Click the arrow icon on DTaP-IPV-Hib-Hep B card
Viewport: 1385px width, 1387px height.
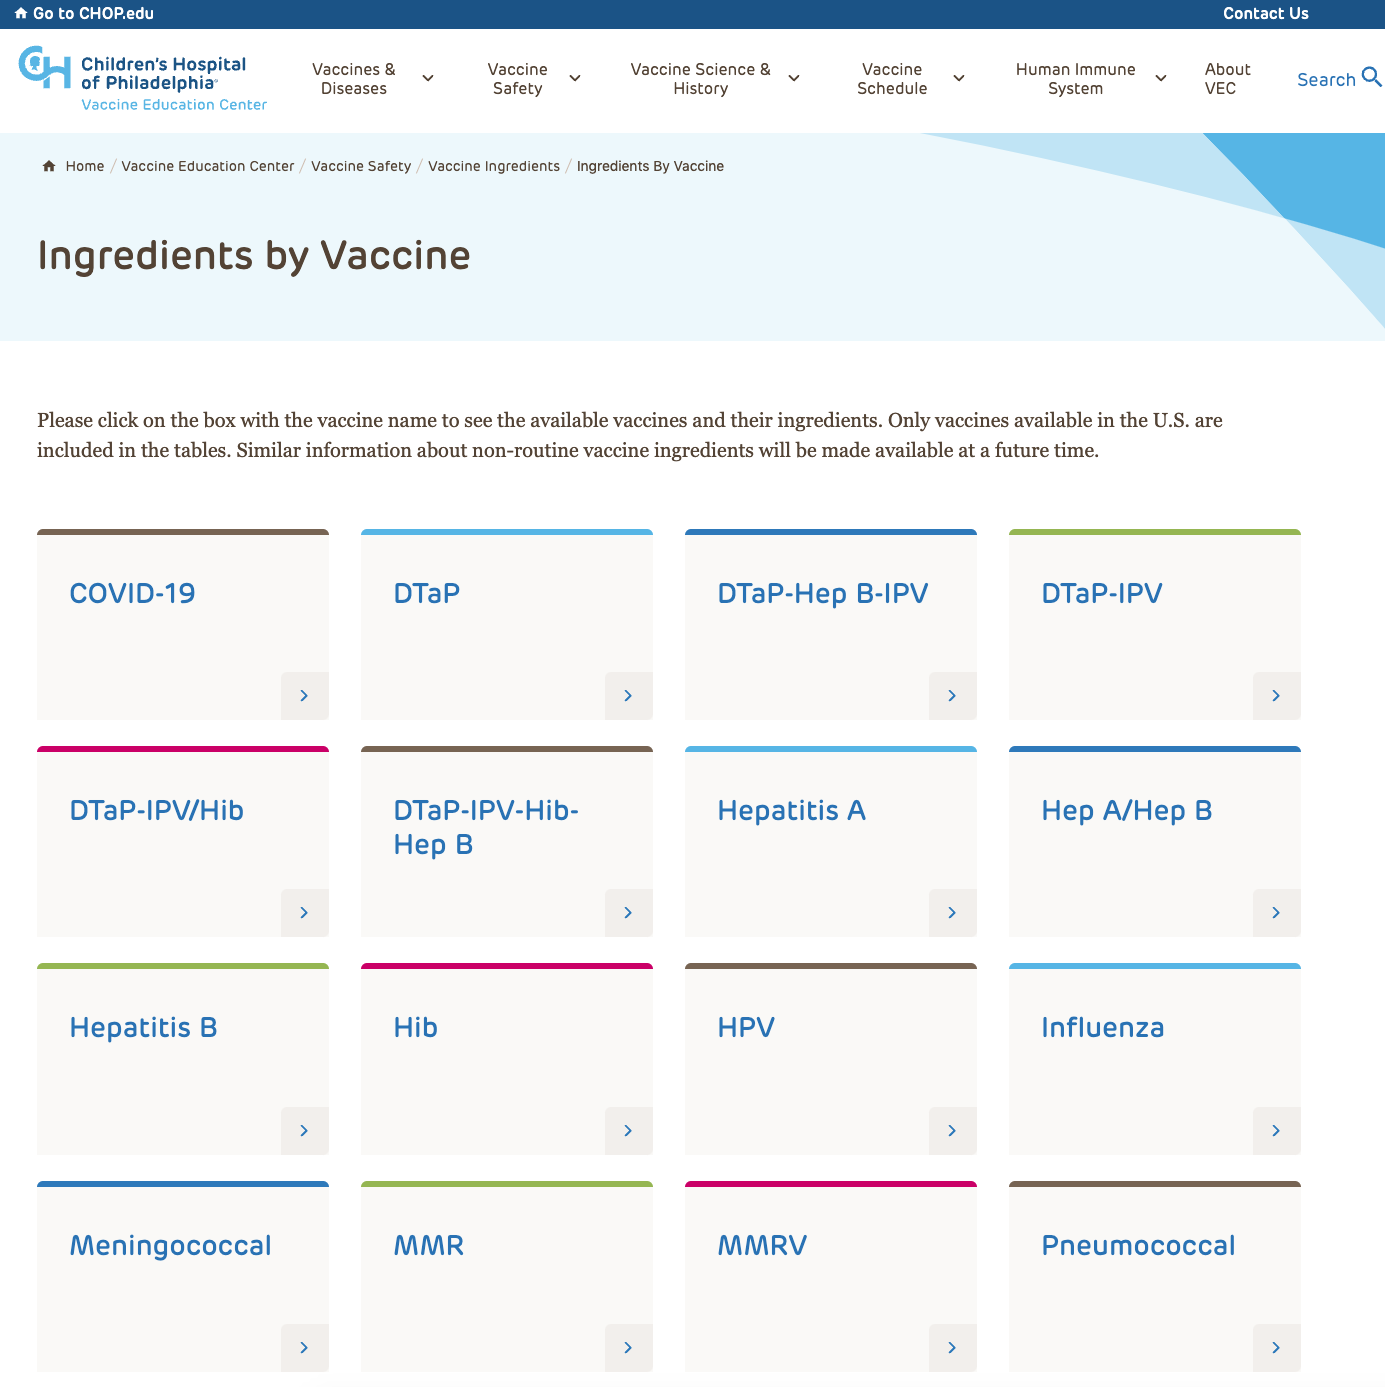point(629,913)
